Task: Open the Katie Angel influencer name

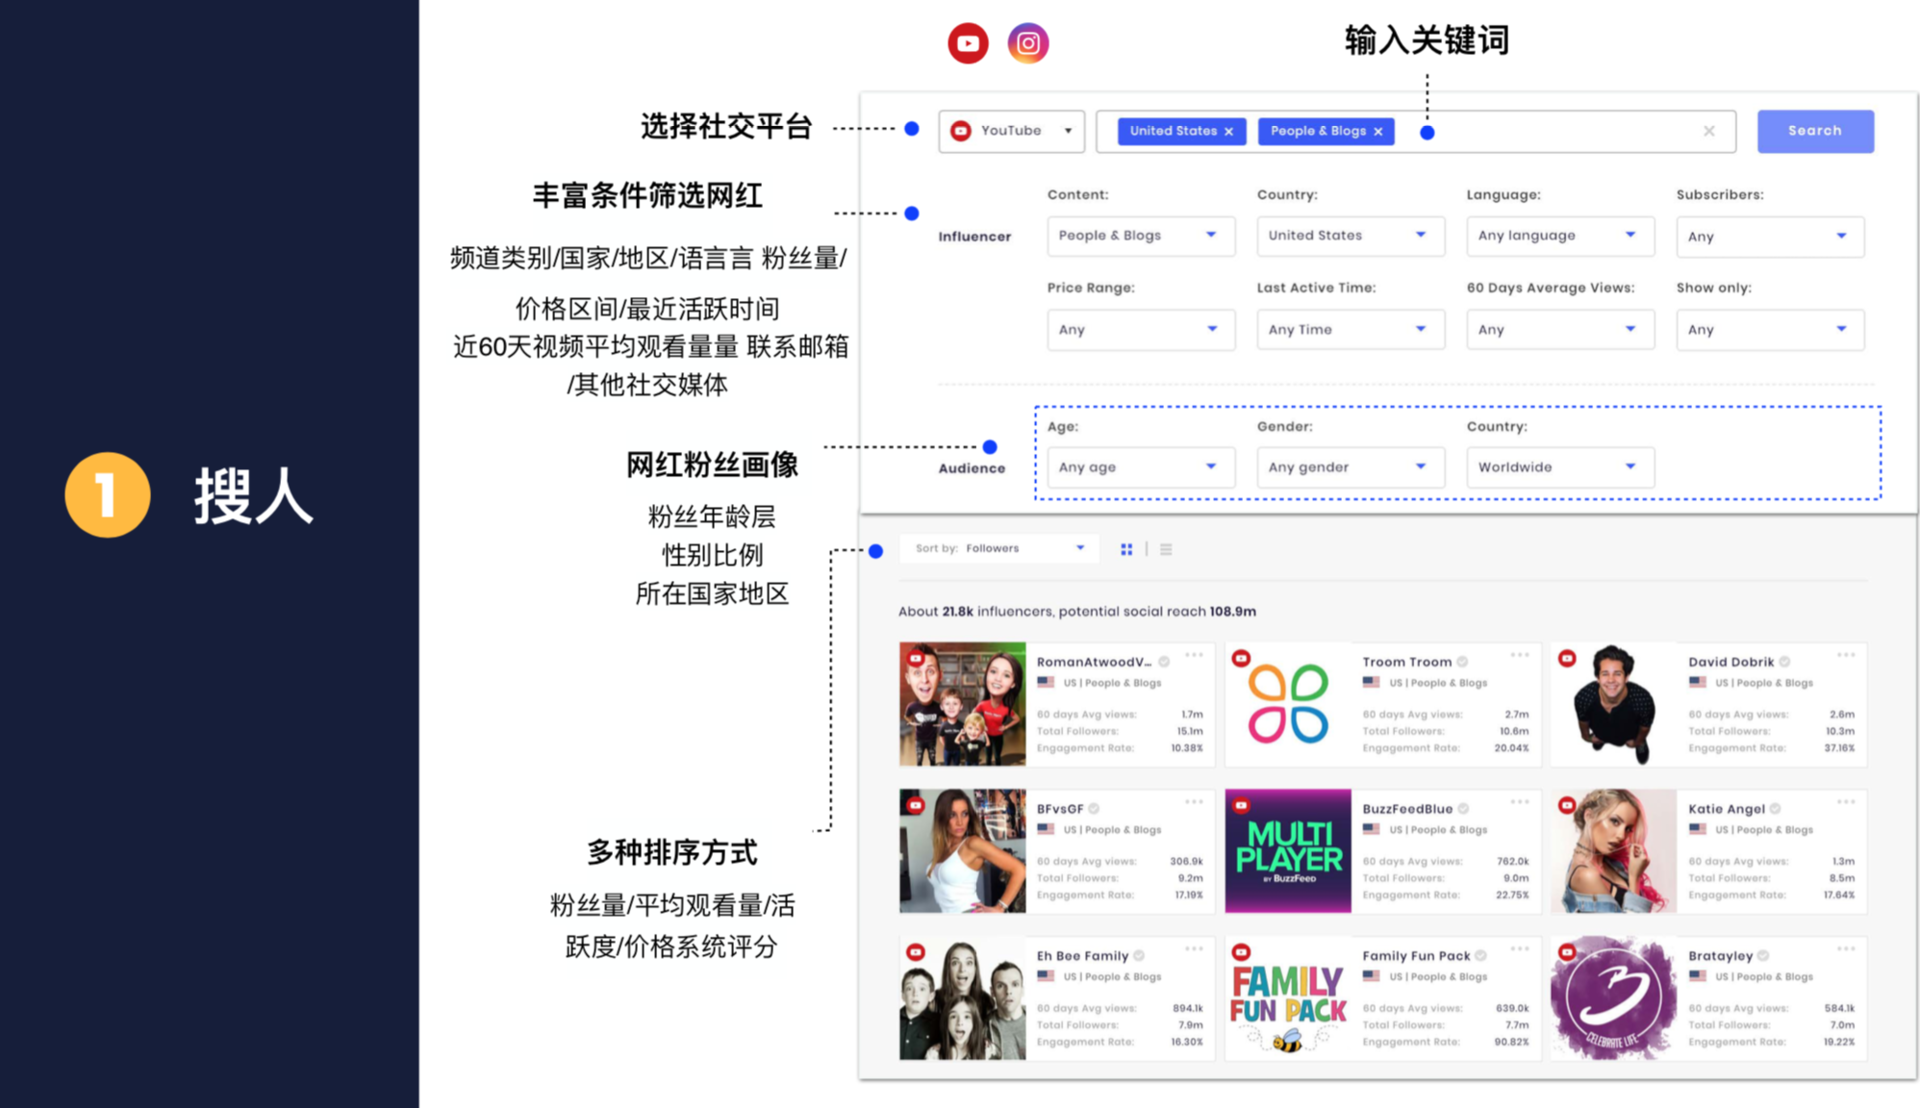Action: tap(1726, 809)
